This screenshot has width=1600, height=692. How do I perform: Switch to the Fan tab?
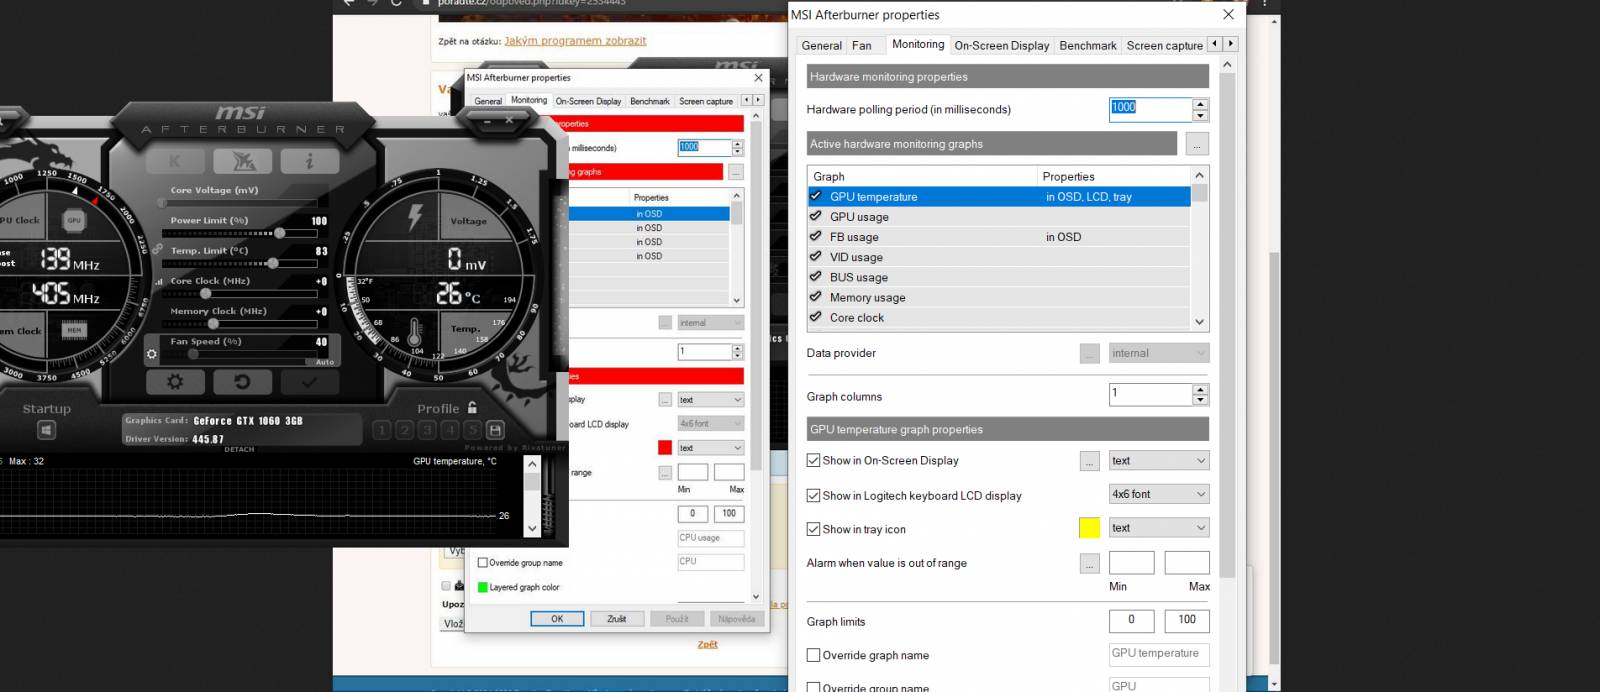pyautogui.click(x=862, y=46)
